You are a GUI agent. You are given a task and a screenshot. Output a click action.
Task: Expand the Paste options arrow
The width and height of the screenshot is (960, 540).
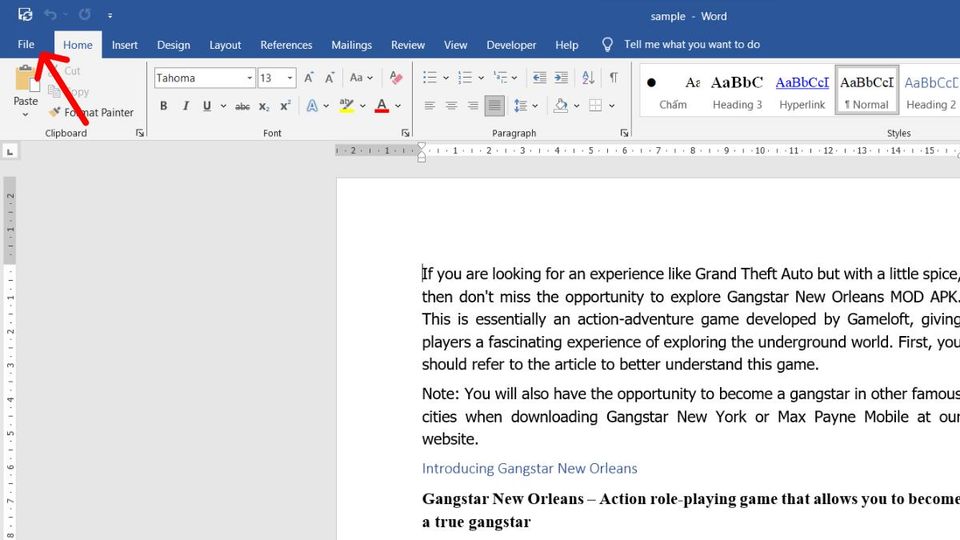[x=25, y=114]
